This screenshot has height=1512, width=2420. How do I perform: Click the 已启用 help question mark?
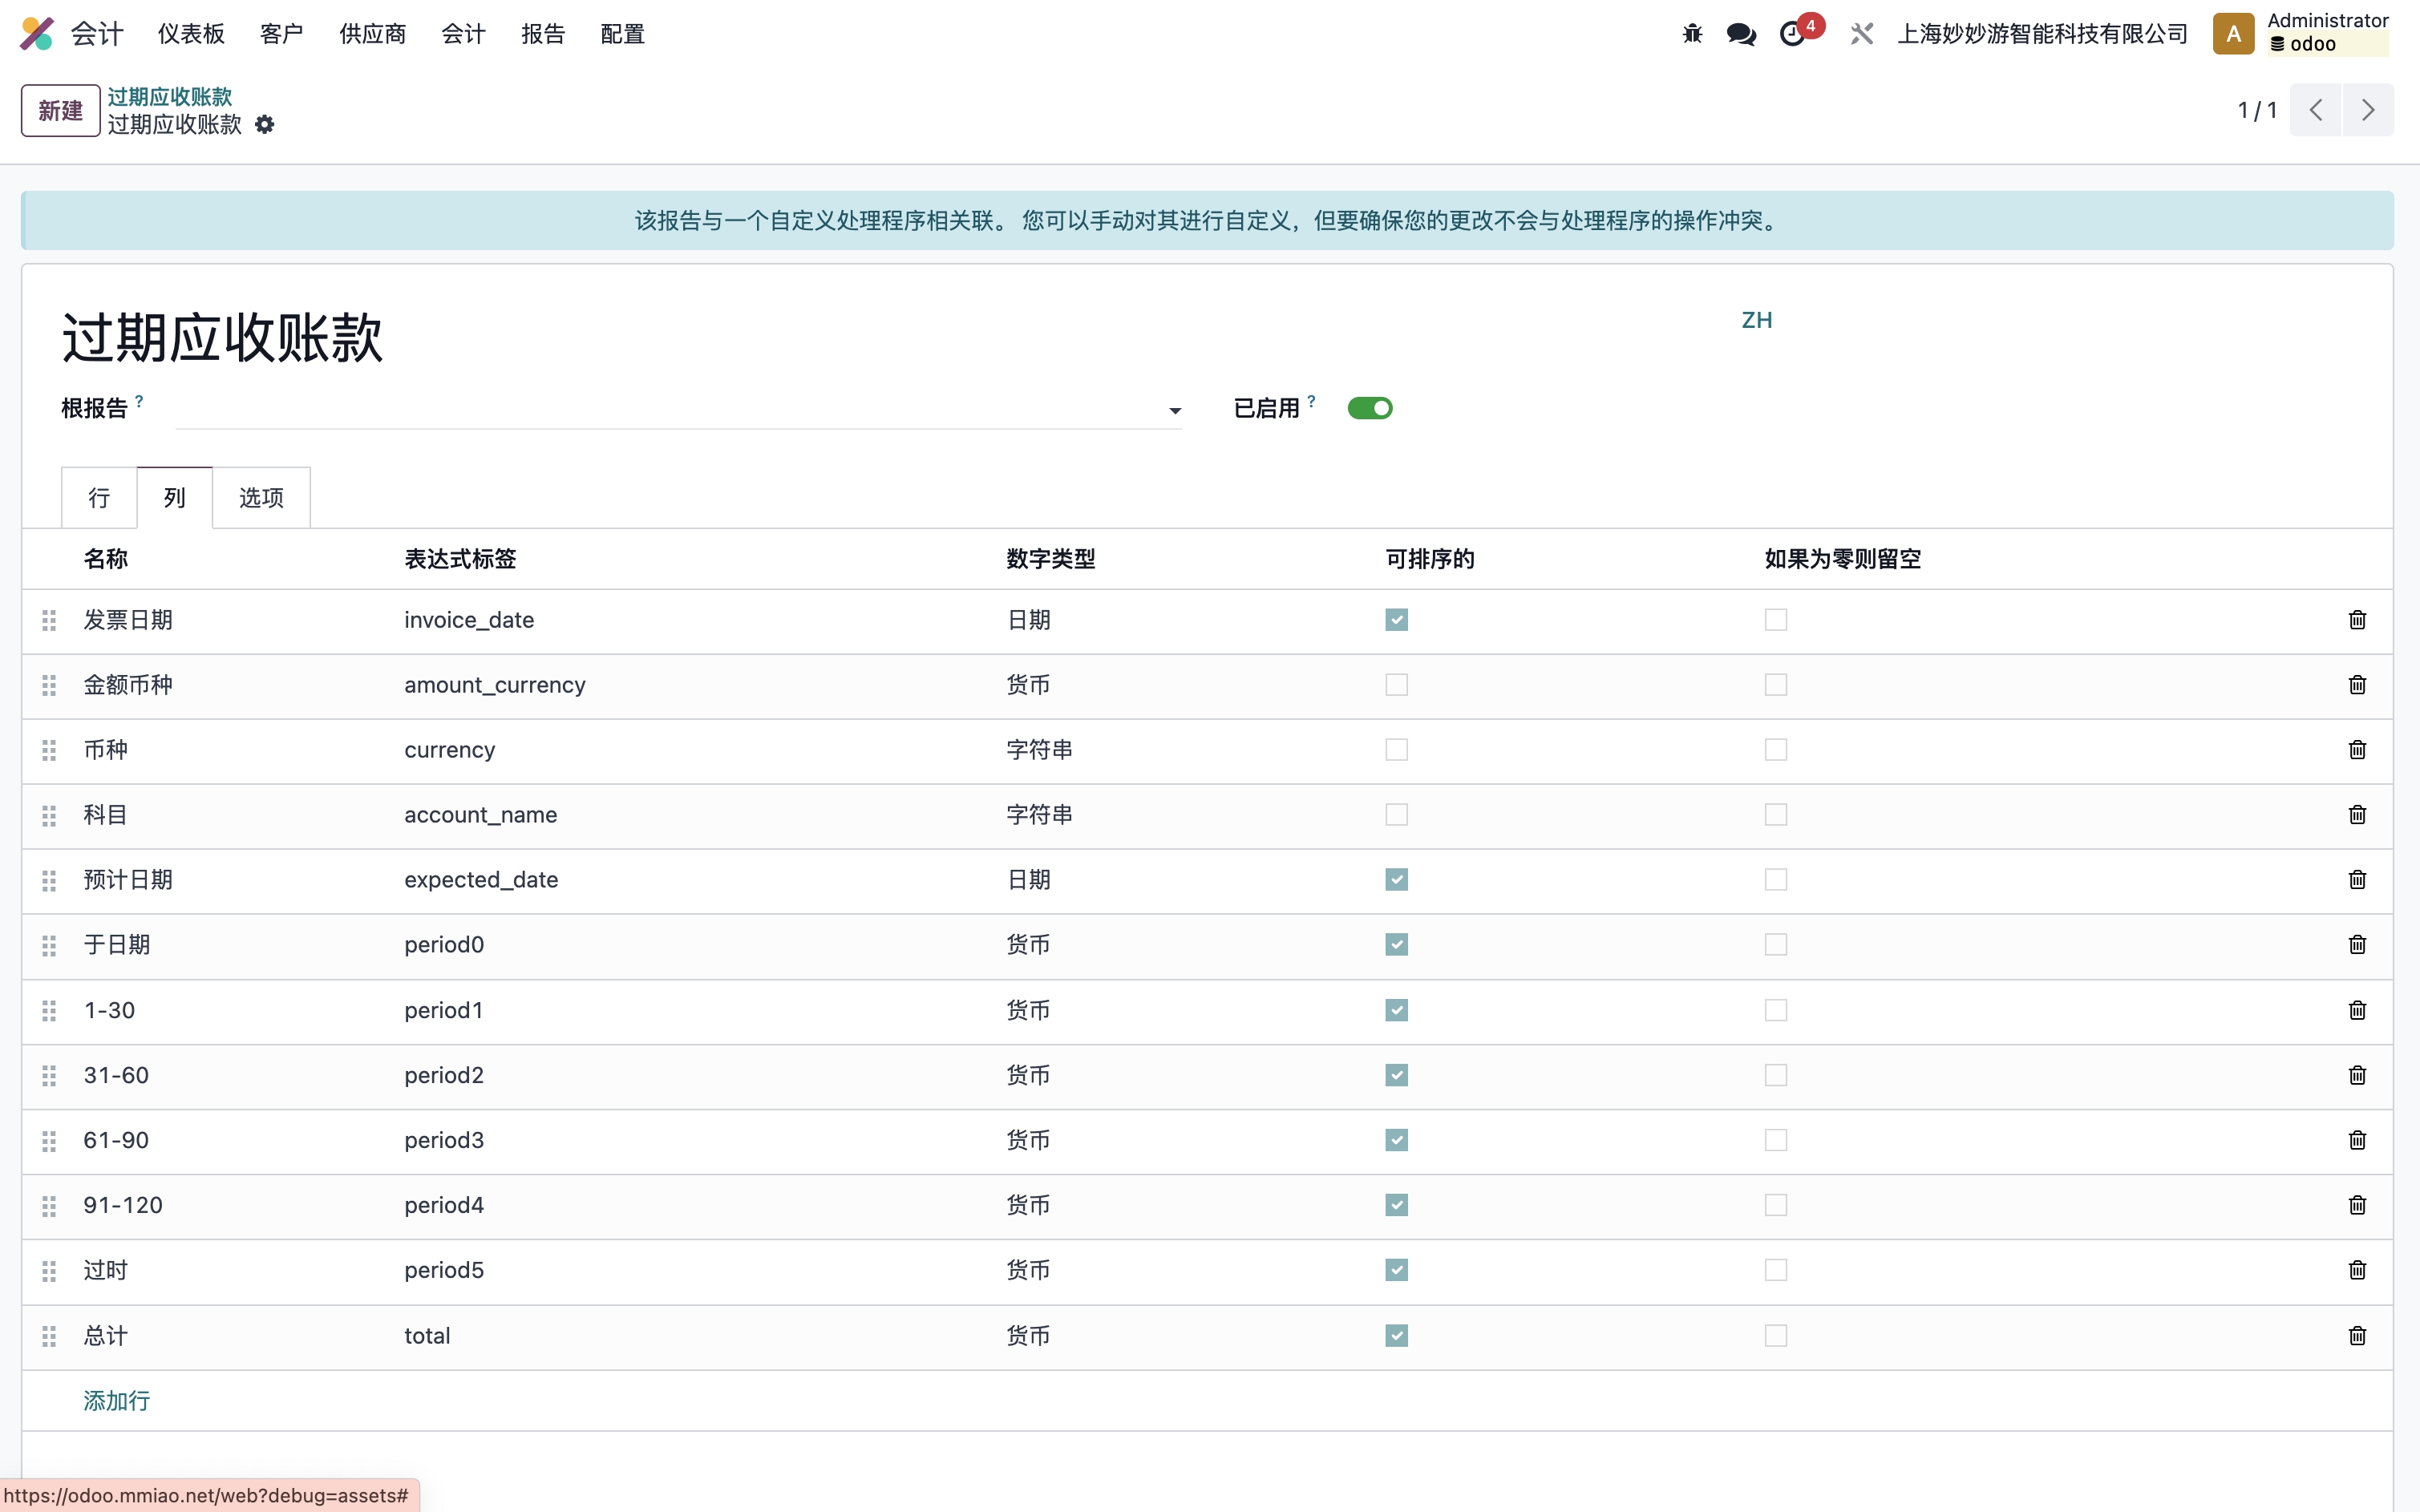coord(1311,401)
